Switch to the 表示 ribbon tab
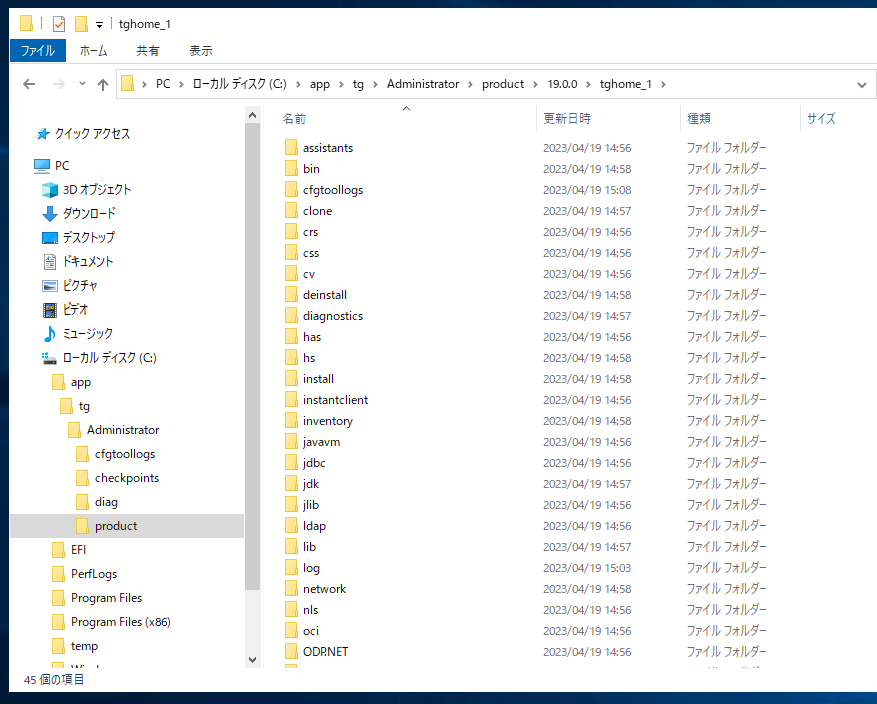 pyautogui.click(x=201, y=51)
